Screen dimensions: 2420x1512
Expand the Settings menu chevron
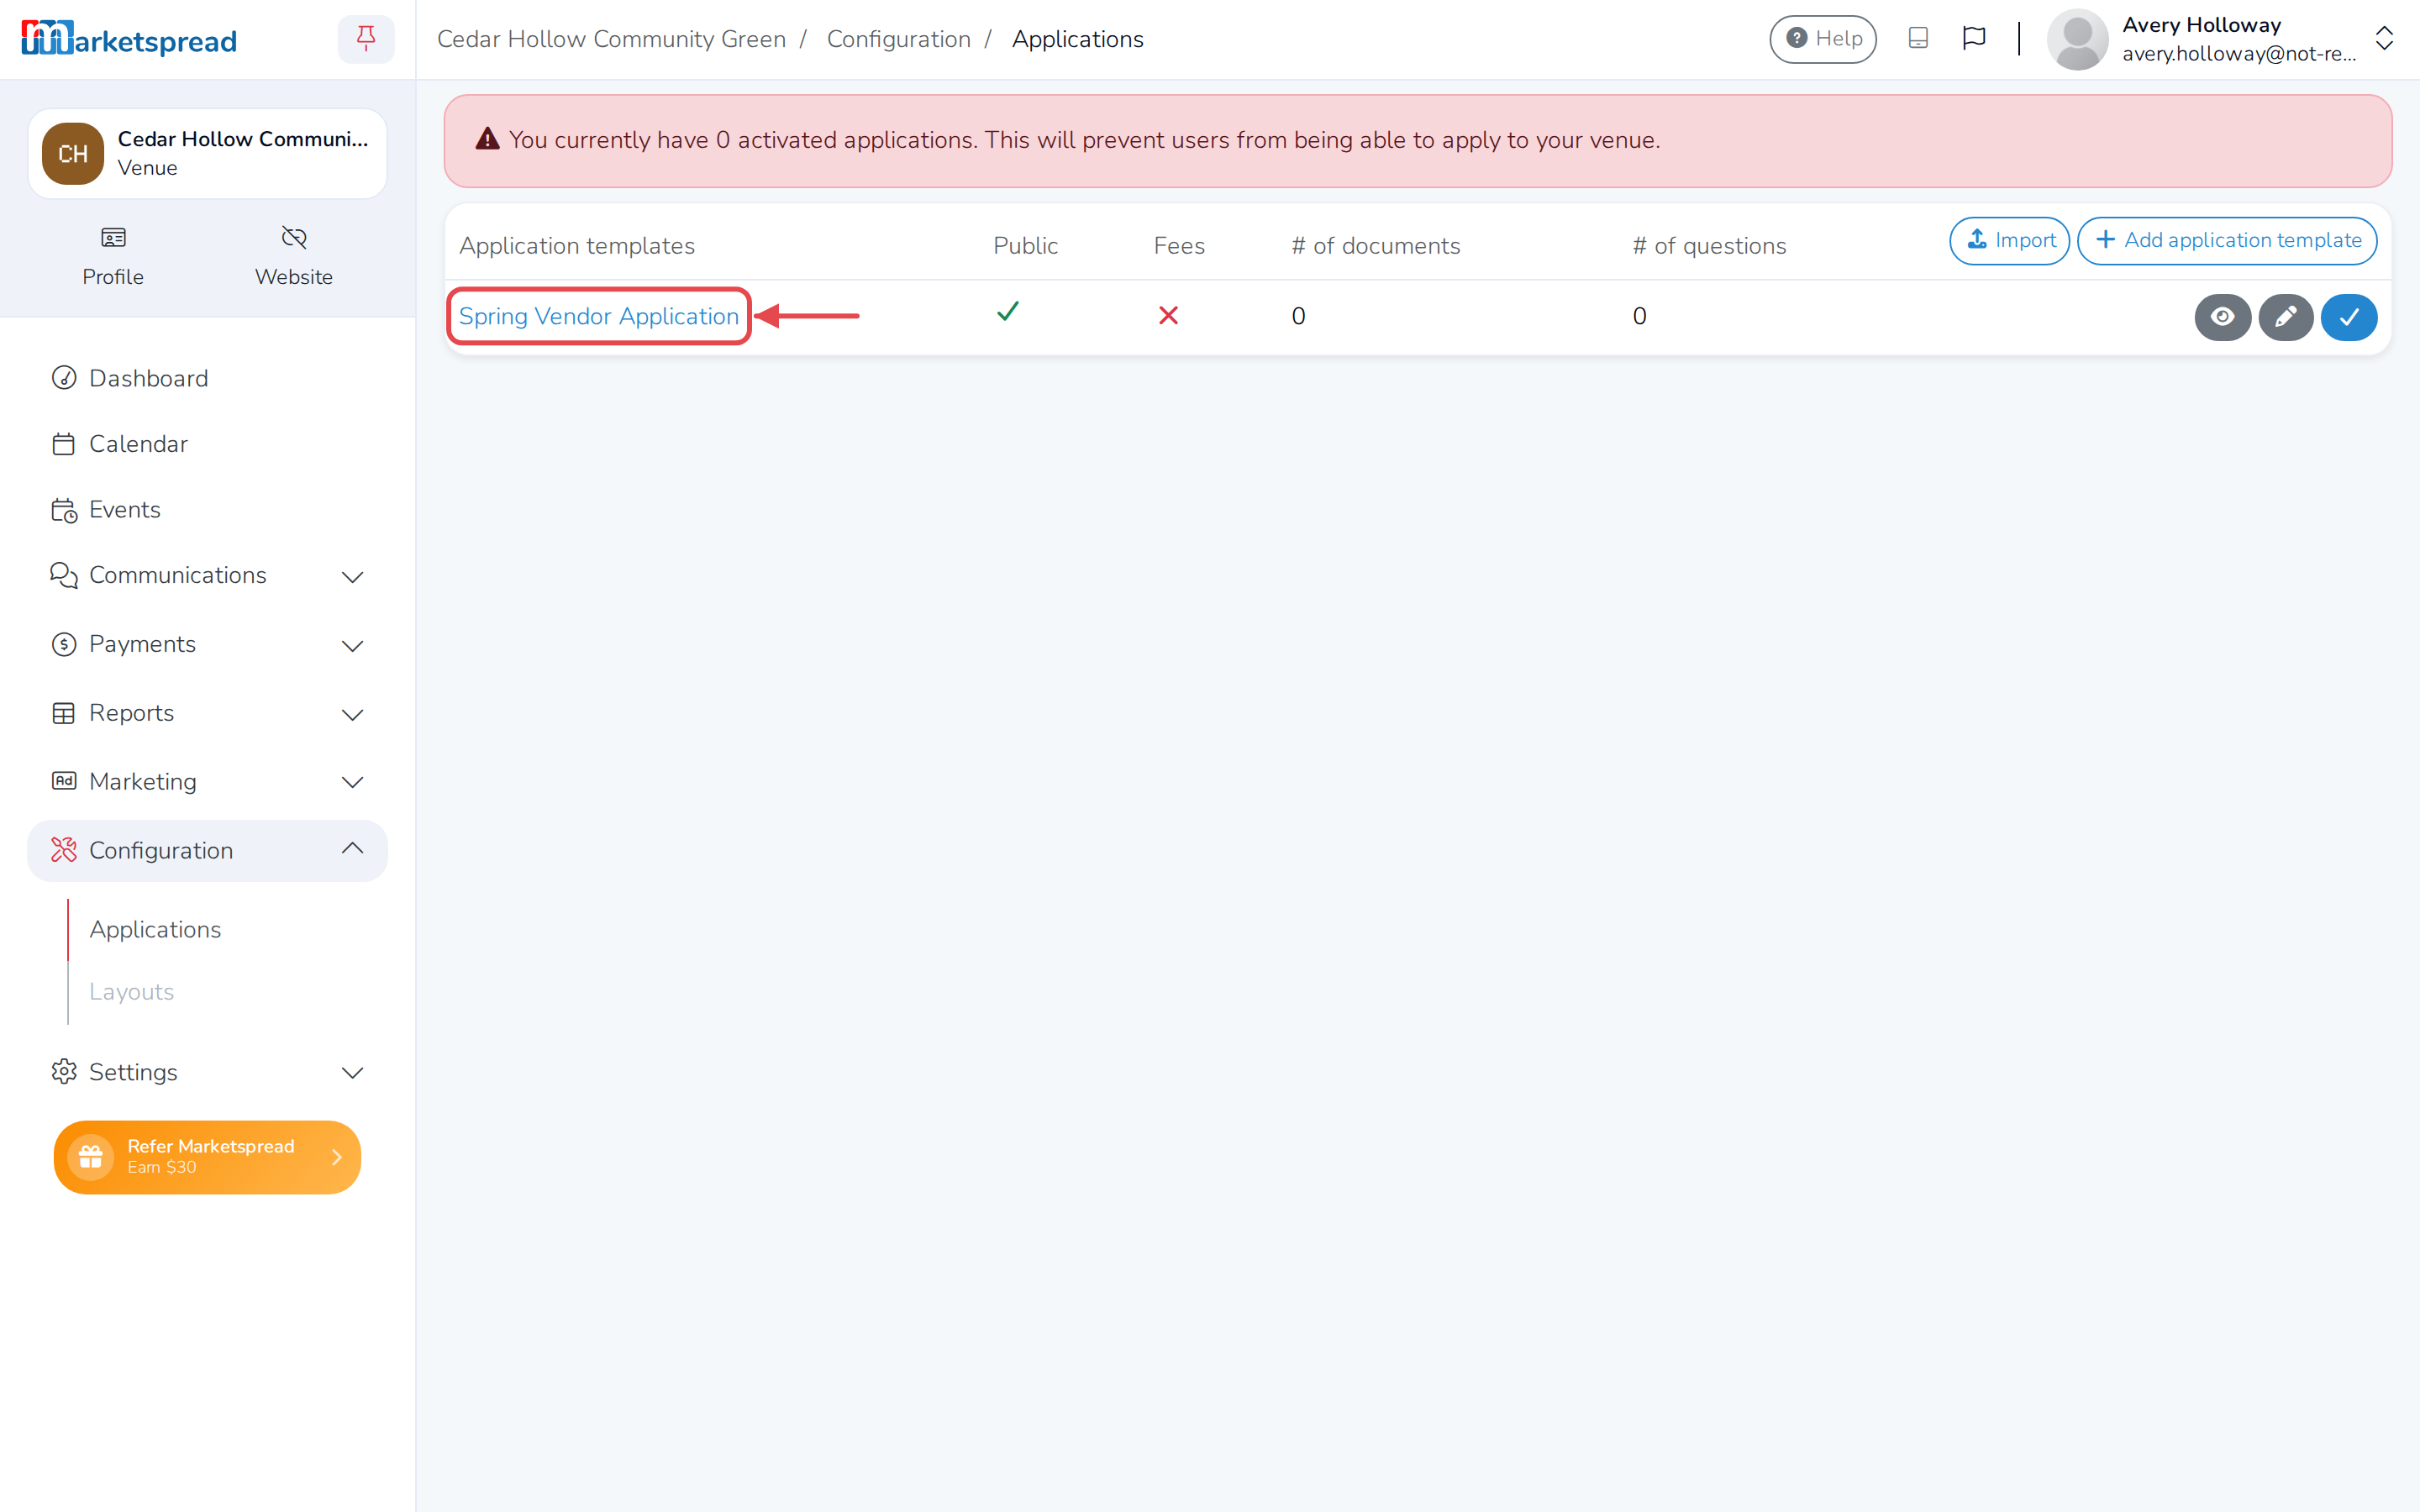(x=352, y=1072)
